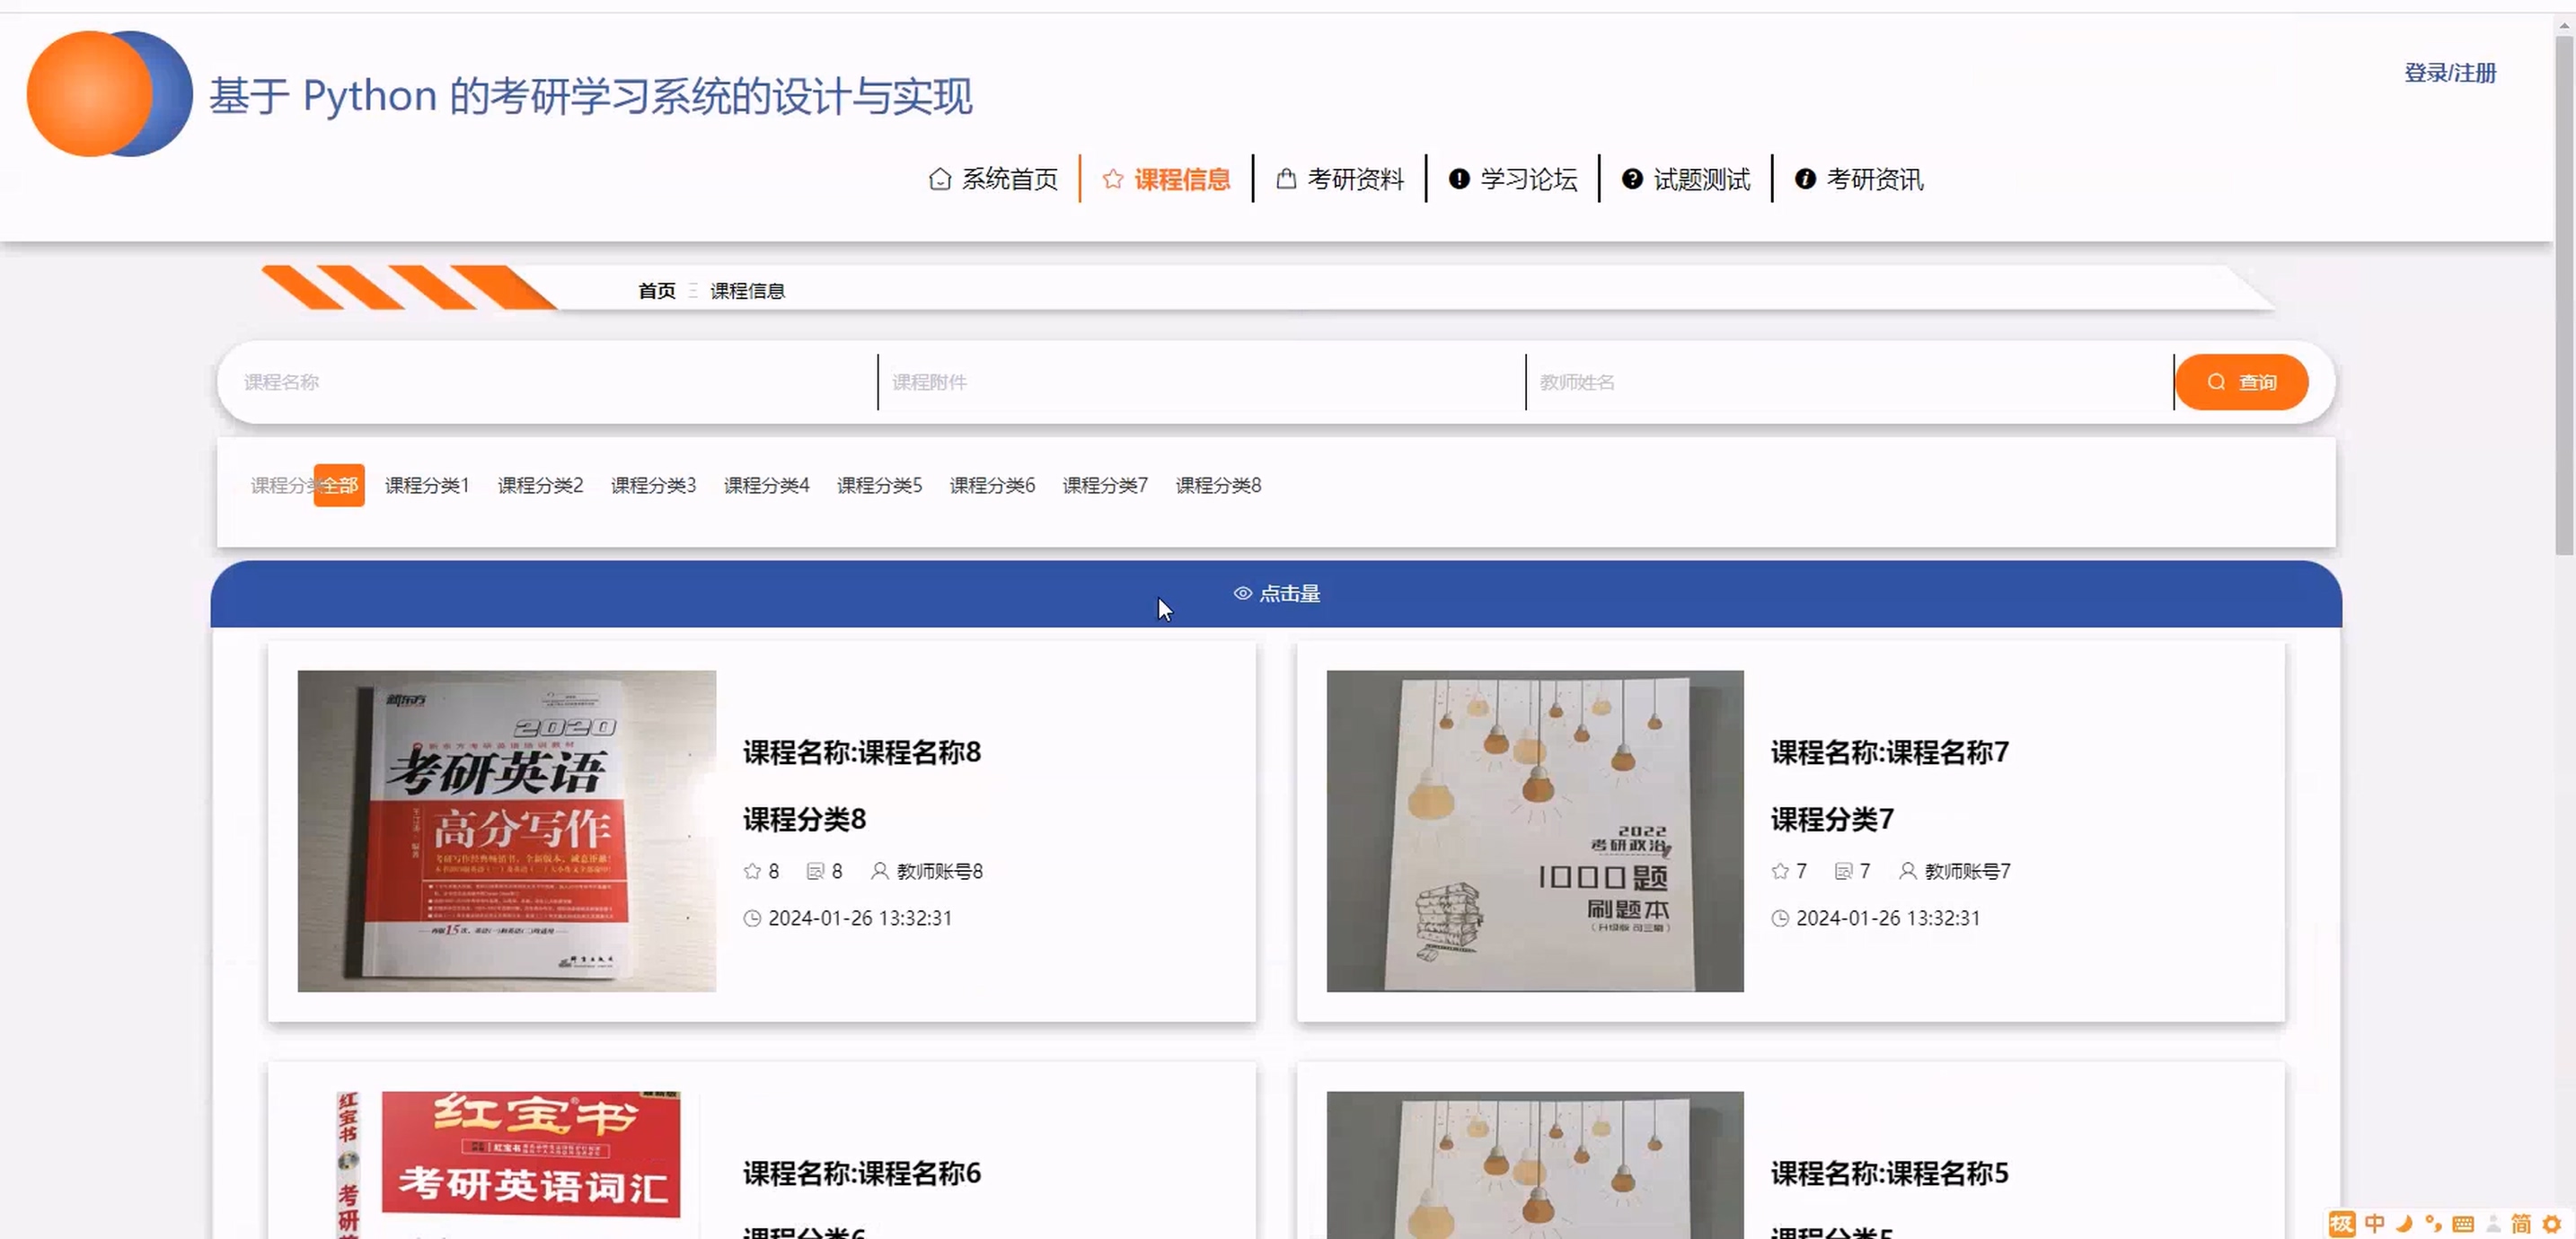Click the eye icon beside 点击量
Screen dimensions: 2576x1239
pos(1242,593)
